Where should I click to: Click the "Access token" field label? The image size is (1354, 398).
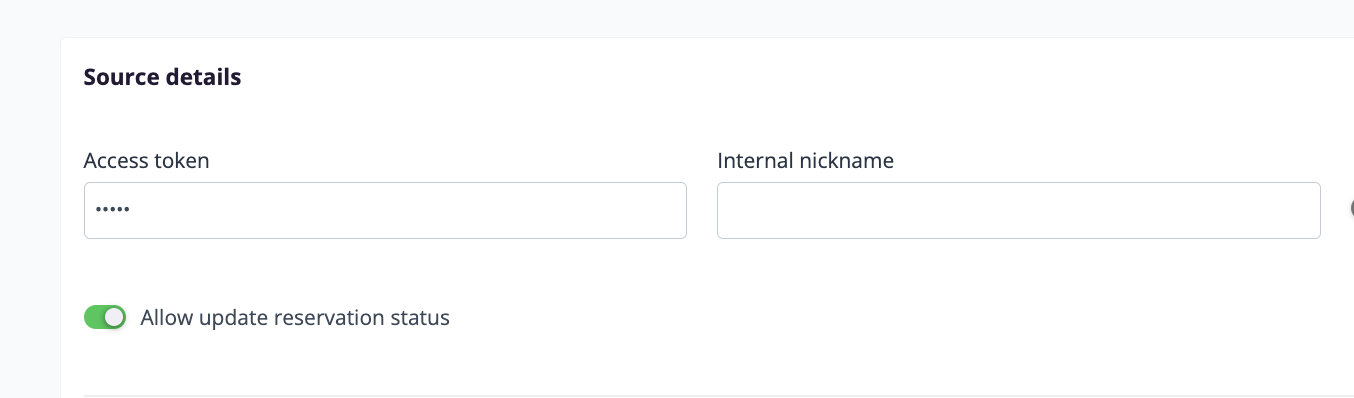pyautogui.click(x=146, y=160)
